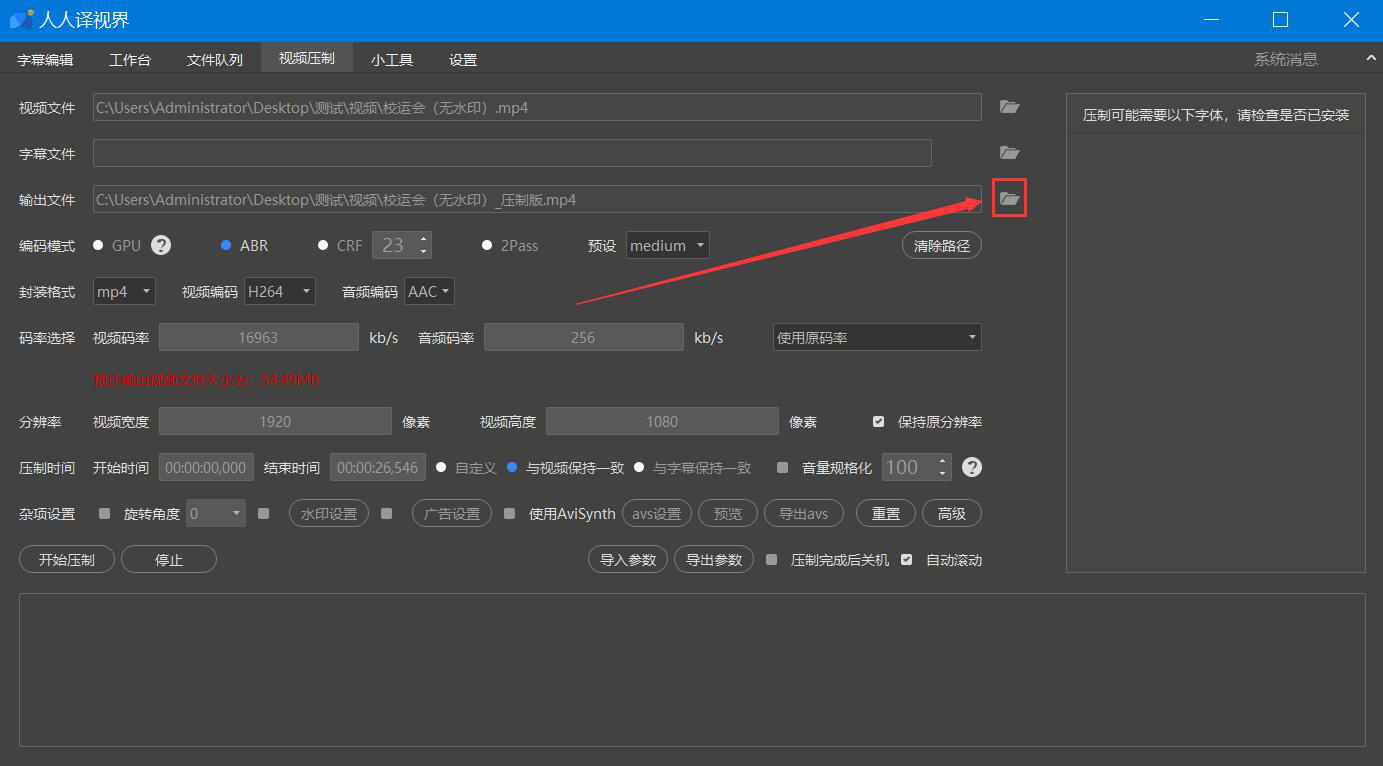Increase the CRF value stepper

coord(425,239)
